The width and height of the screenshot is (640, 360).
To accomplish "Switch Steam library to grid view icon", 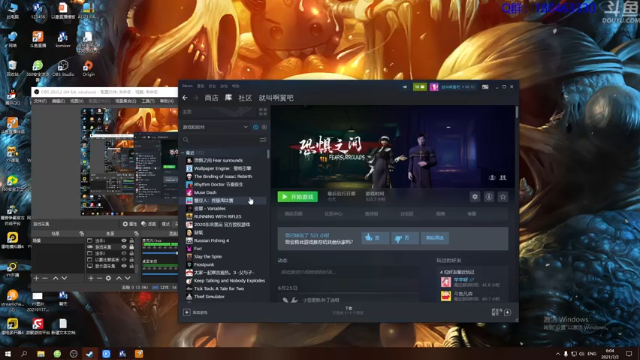I will (263, 111).
